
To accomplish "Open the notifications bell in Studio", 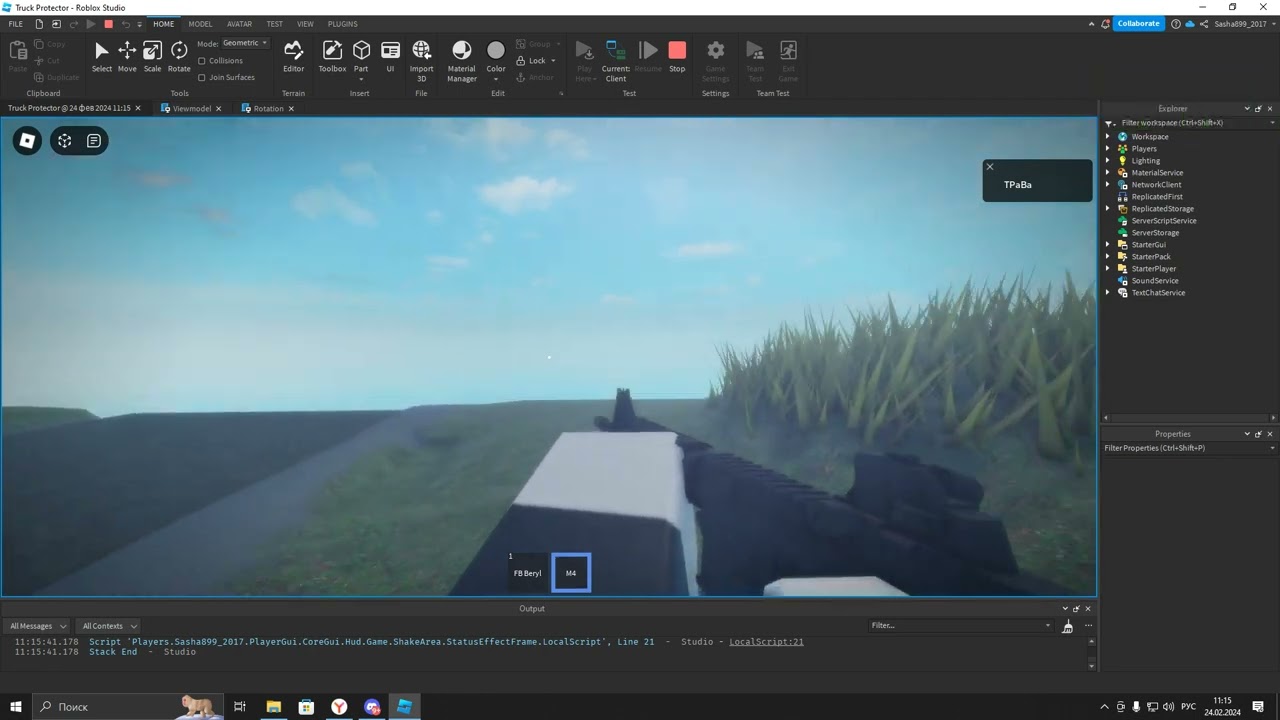I will click(x=1105, y=24).
